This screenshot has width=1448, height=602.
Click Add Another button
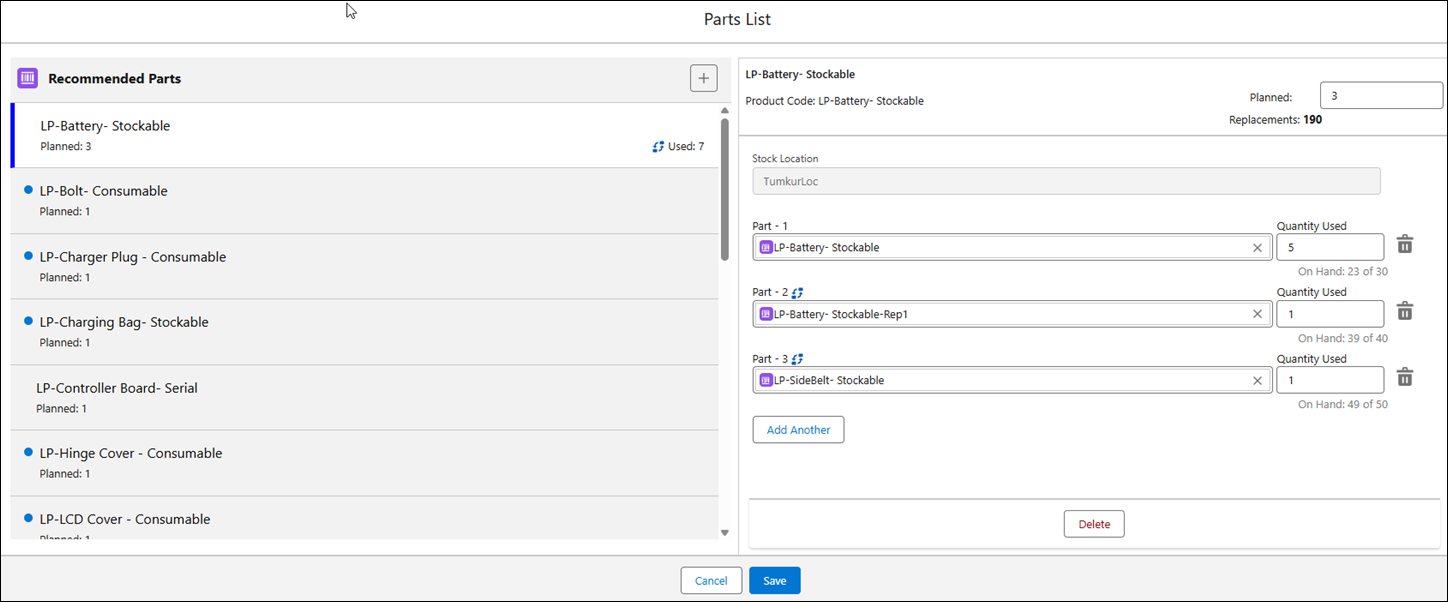(798, 430)
